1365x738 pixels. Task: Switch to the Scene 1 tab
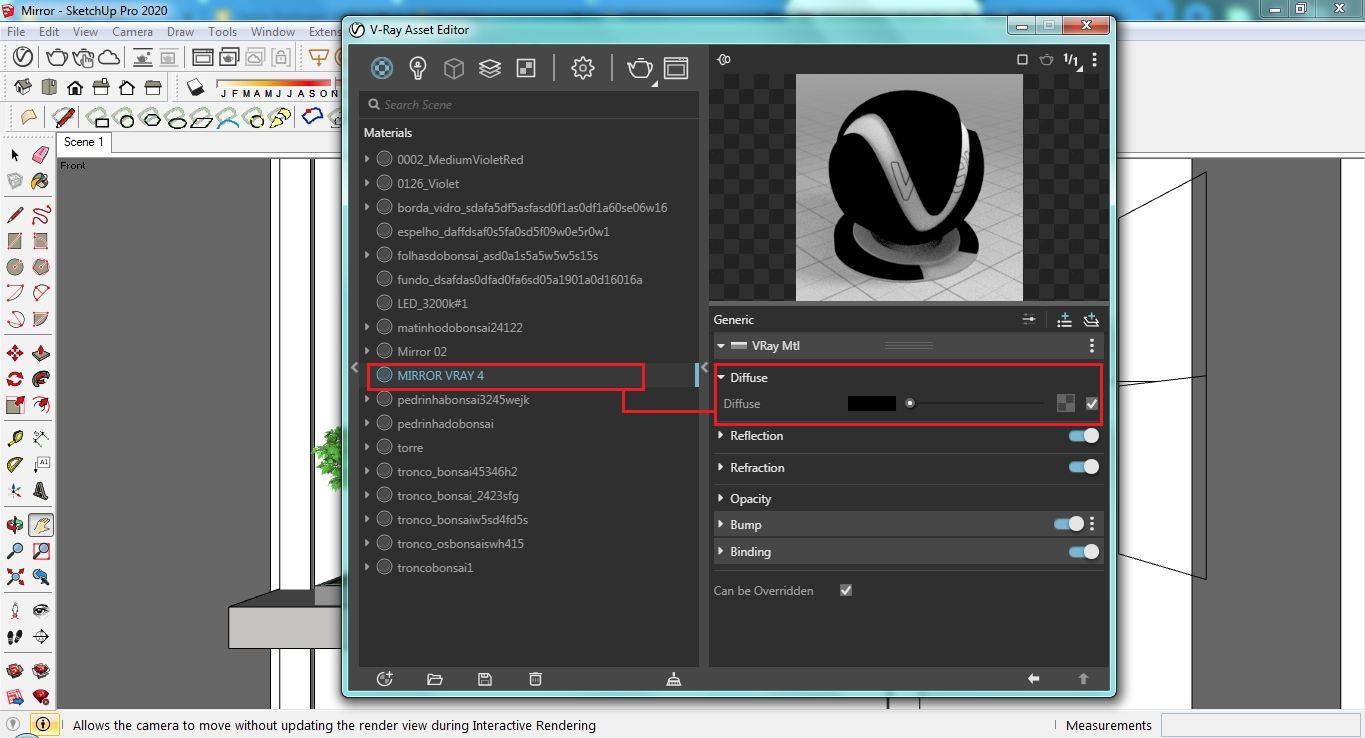pyautogui.click(x=84, y=142)
